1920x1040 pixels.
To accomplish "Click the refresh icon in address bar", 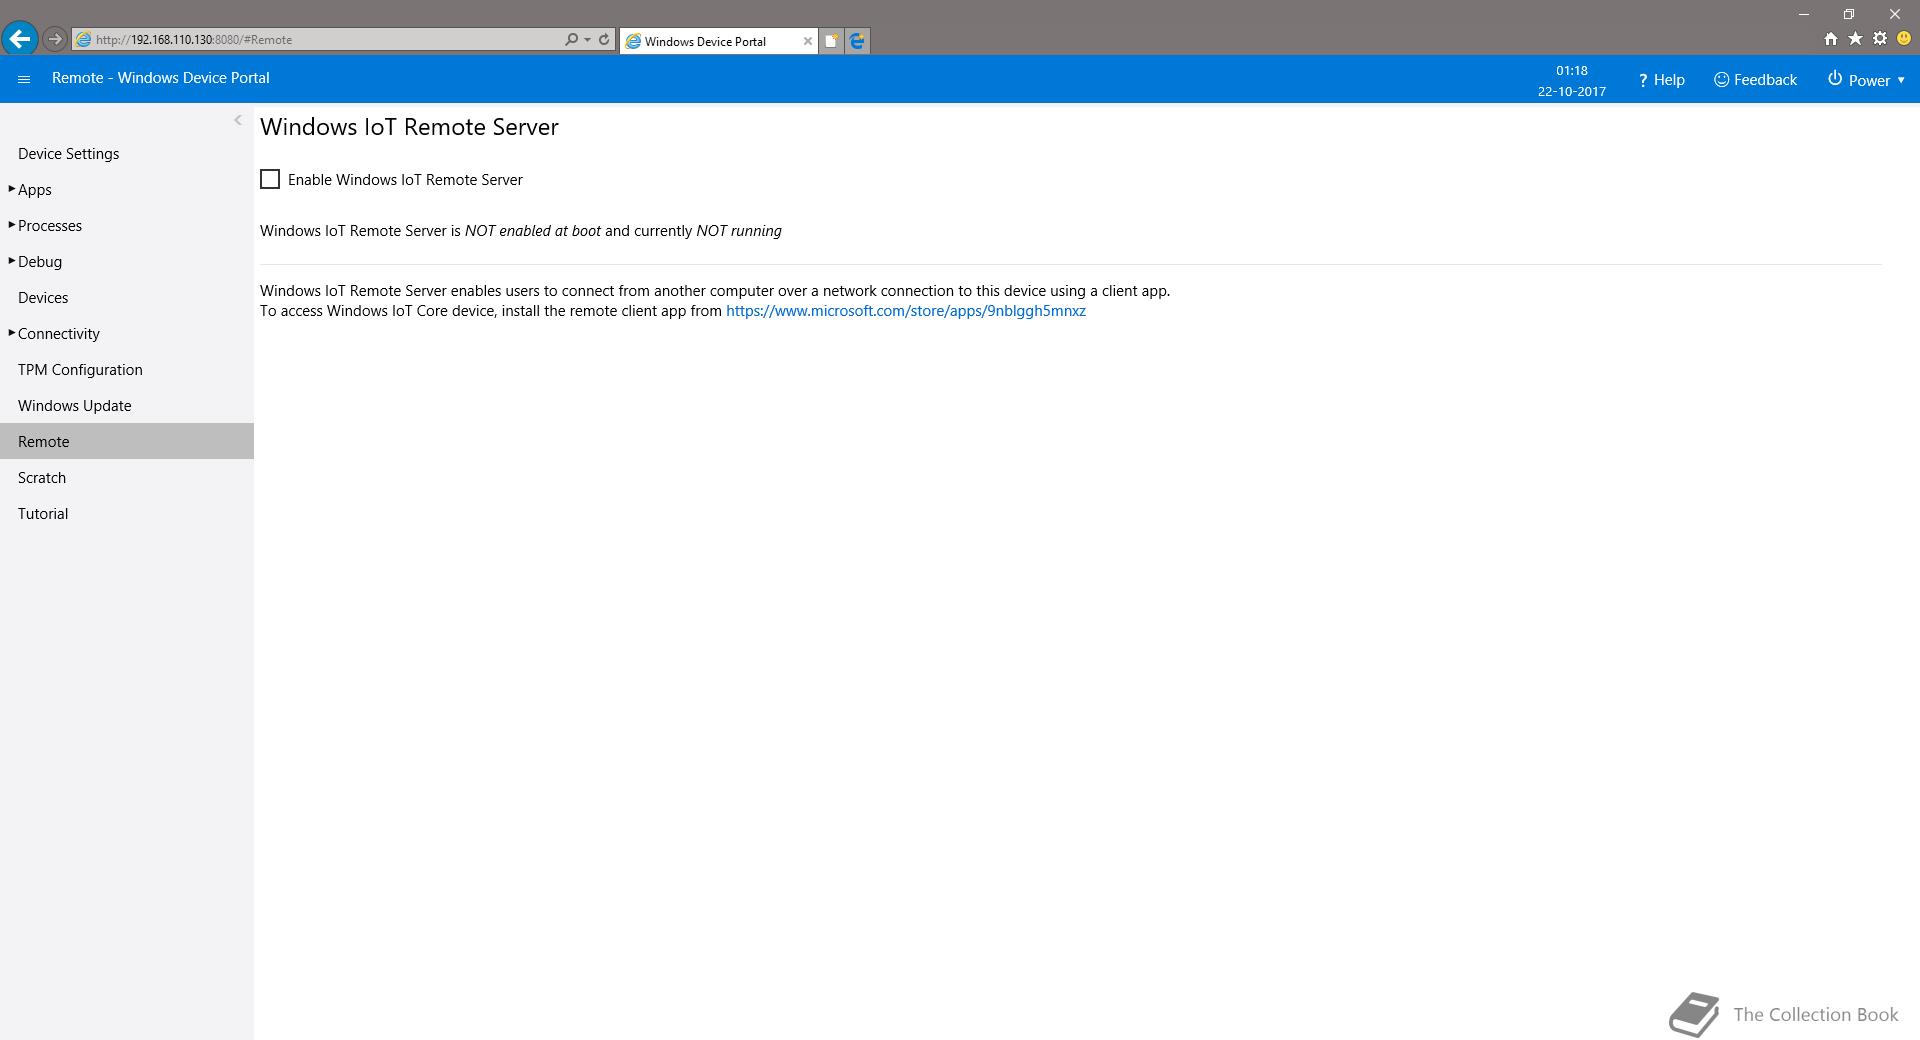I will (x=604, y=40).
